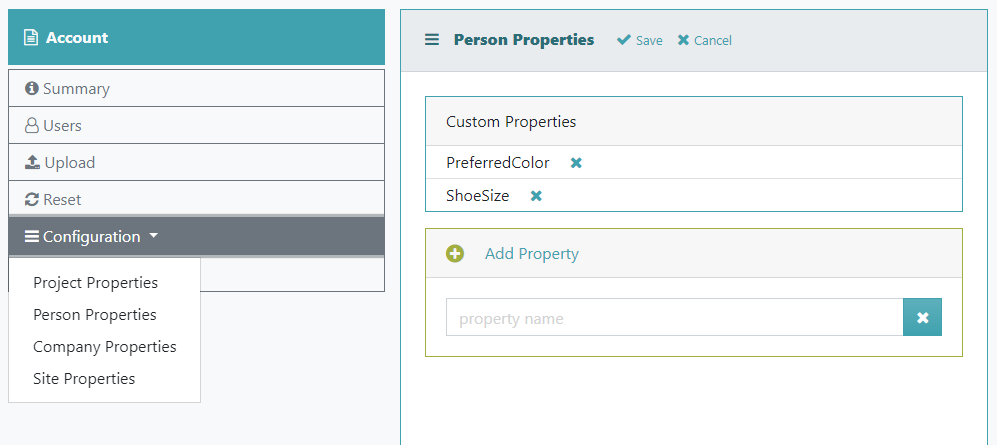Cancel editing person properties
Screen dimensions: 997x445
coord(705,40)
